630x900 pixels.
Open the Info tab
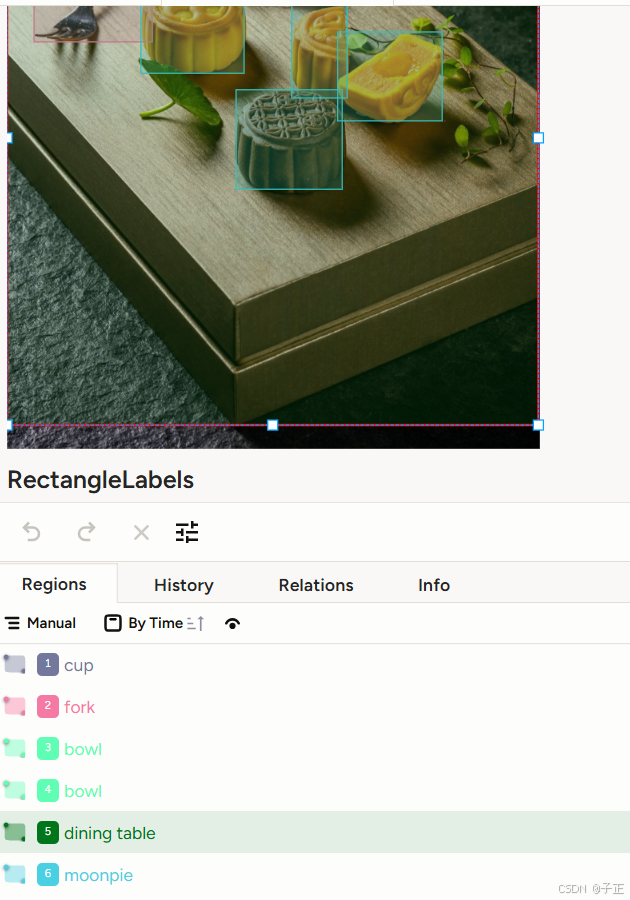pos(434,585)
